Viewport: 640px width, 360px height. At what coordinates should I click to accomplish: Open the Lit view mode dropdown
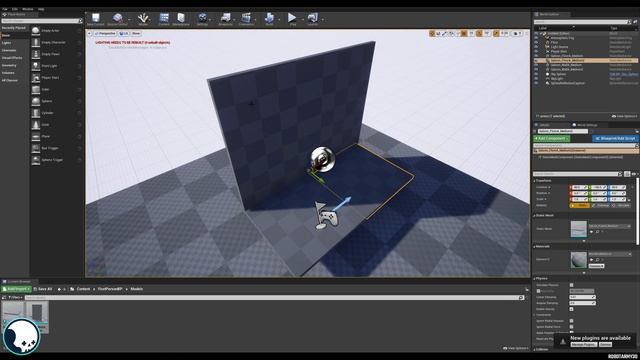coord(124,33)
